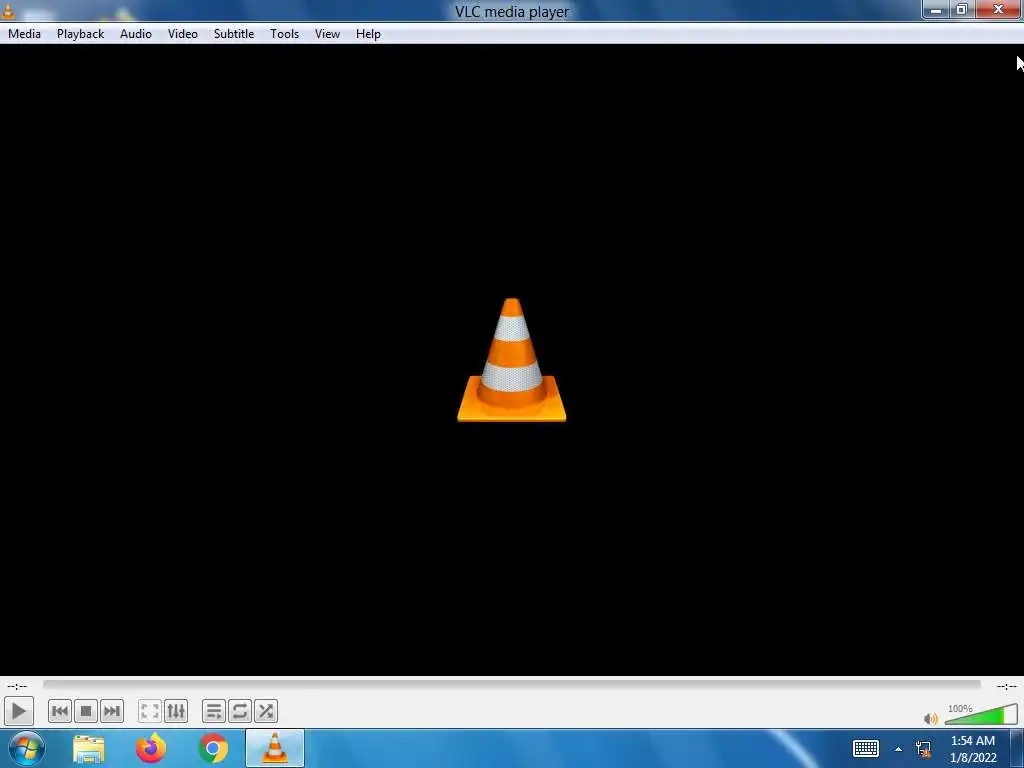The height and width of the screenshot is (768, 1024).
Task: Click the Show desktop strip
Action: [1017, 748]
